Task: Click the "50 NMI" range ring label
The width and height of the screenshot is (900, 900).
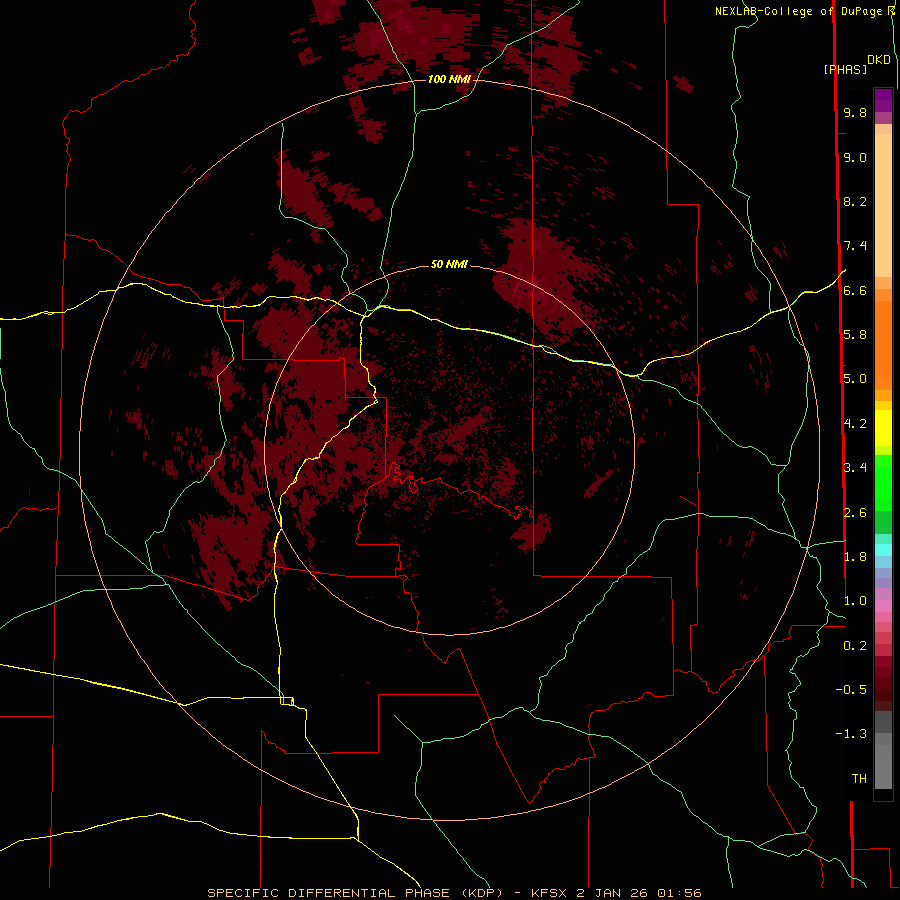Action: [x=449, y=264]
